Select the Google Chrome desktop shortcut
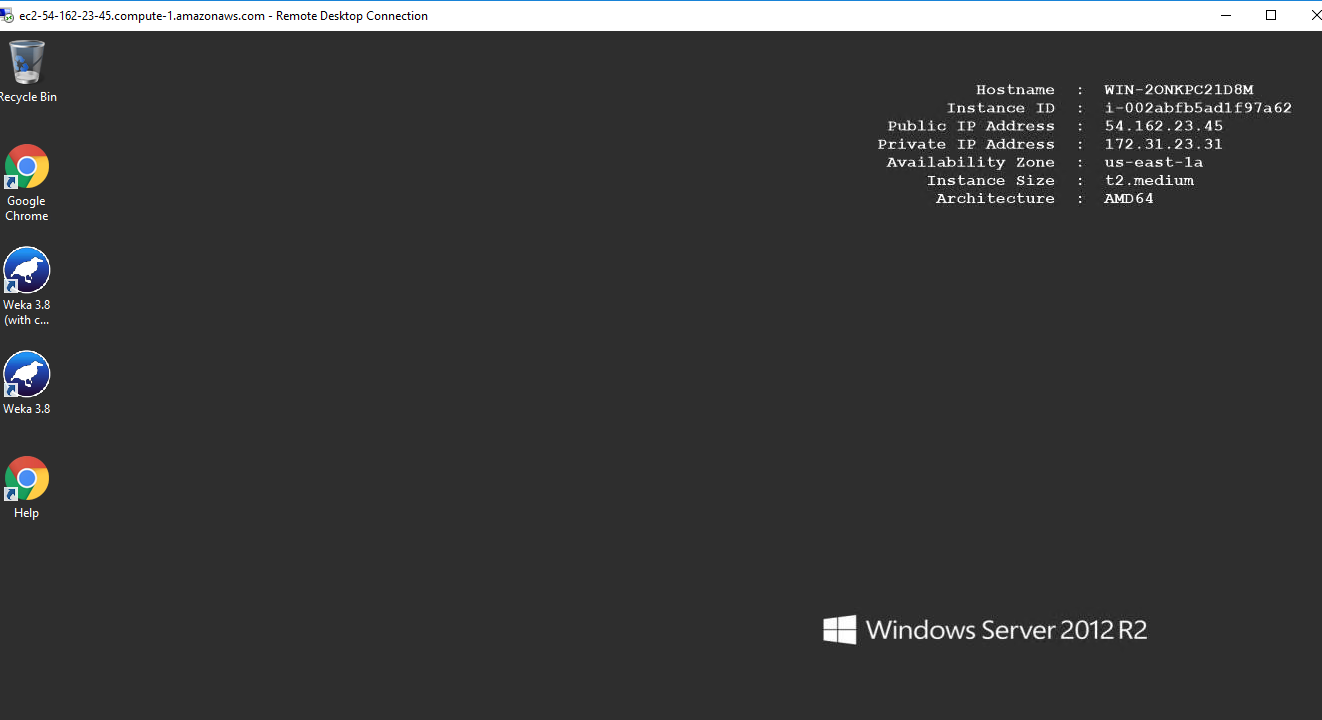 (x=27, y=167)
